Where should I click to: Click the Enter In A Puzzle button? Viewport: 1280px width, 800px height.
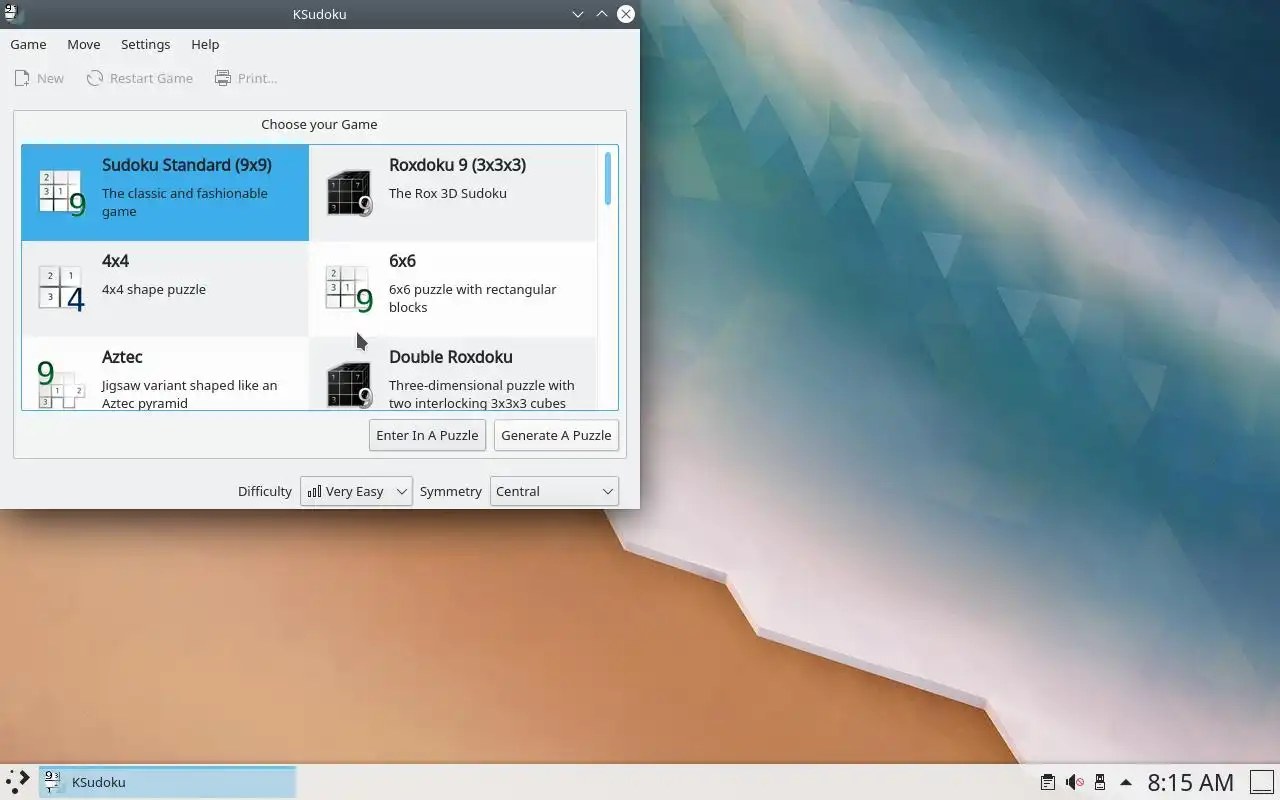(428, 435)
